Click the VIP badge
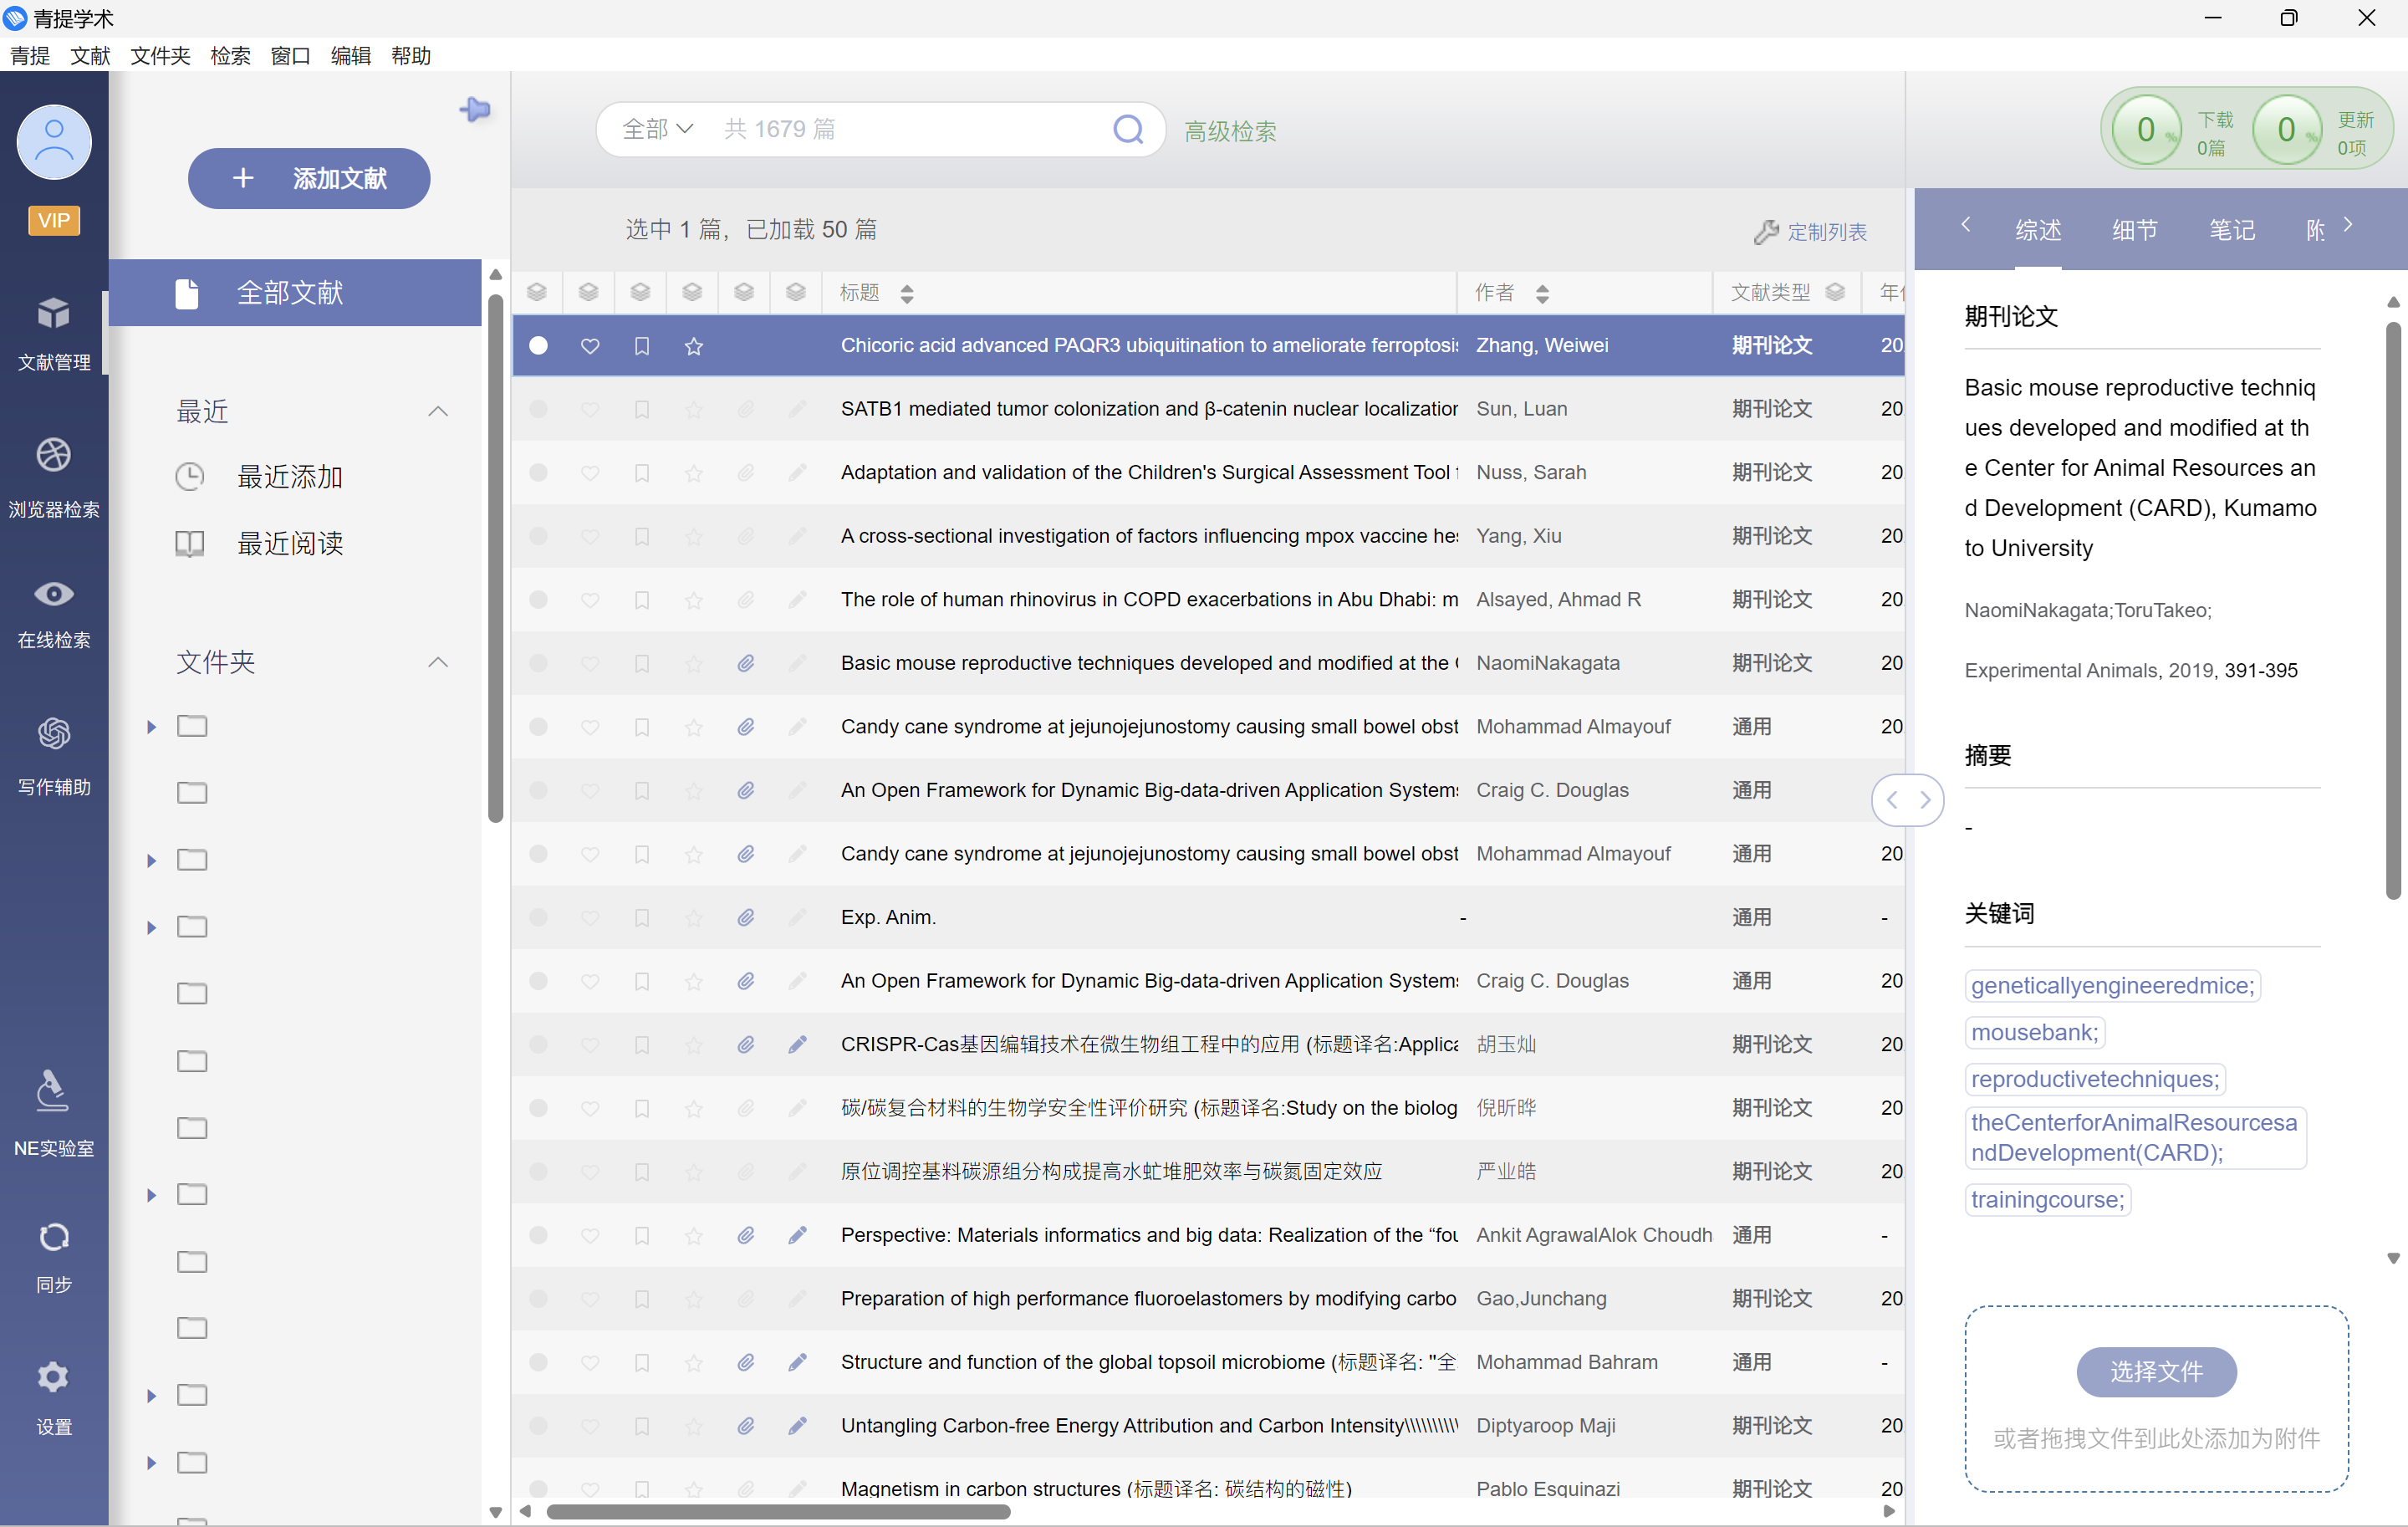This screenshot has height=1527, width=2408. (x=54, y=220)
